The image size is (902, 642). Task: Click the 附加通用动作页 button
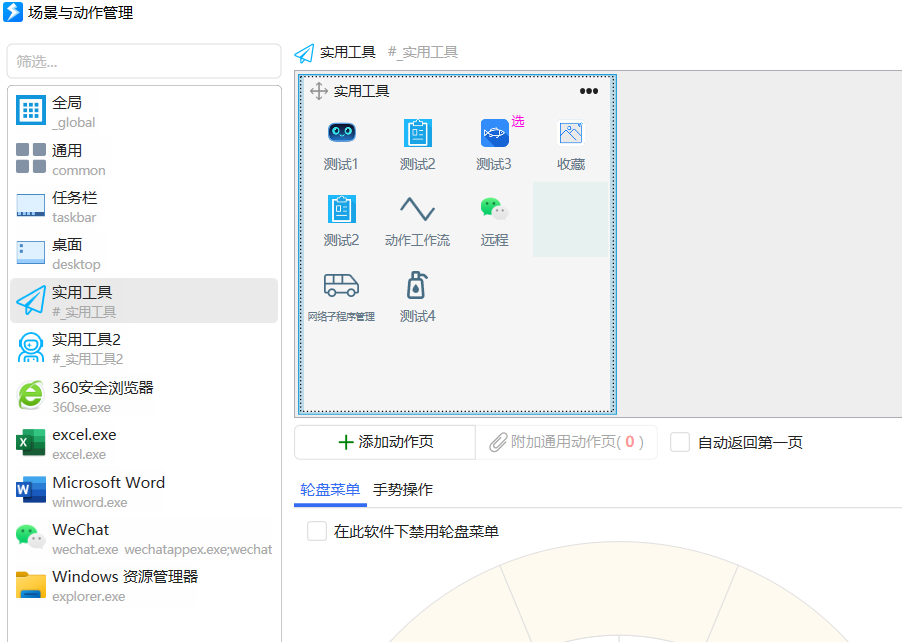point(566,442)
